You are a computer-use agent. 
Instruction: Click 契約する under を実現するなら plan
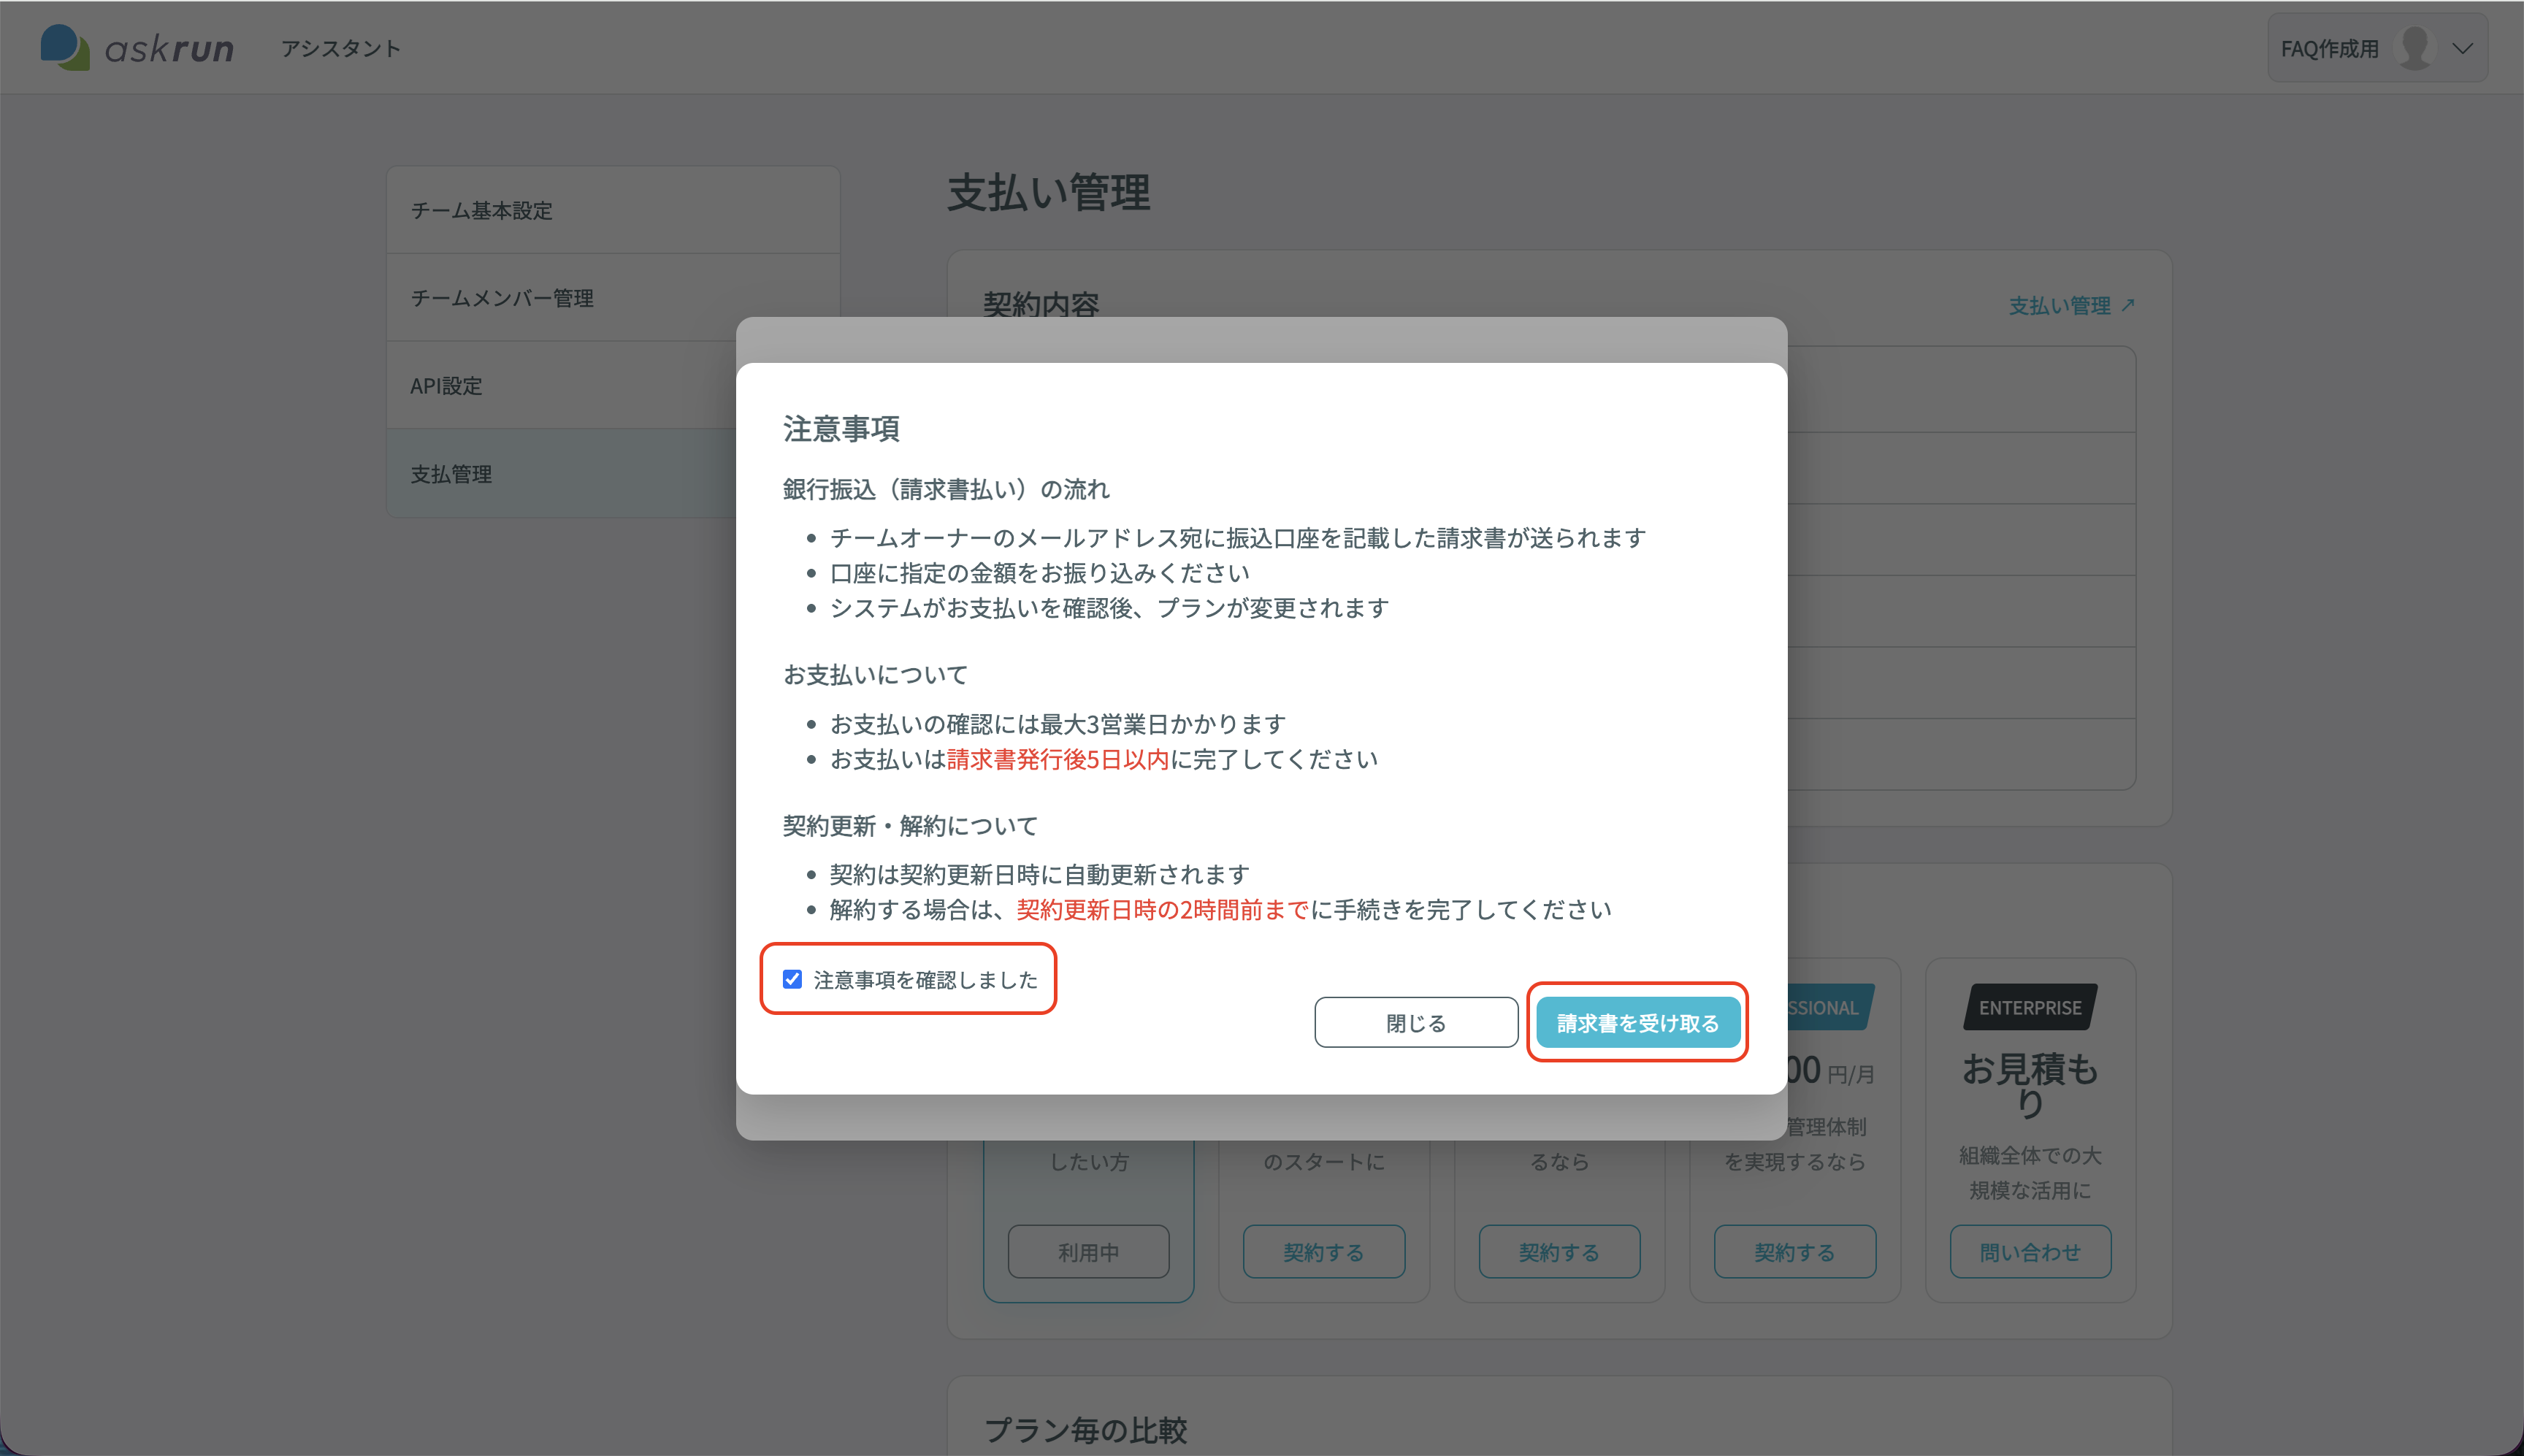point(1795,1251)
